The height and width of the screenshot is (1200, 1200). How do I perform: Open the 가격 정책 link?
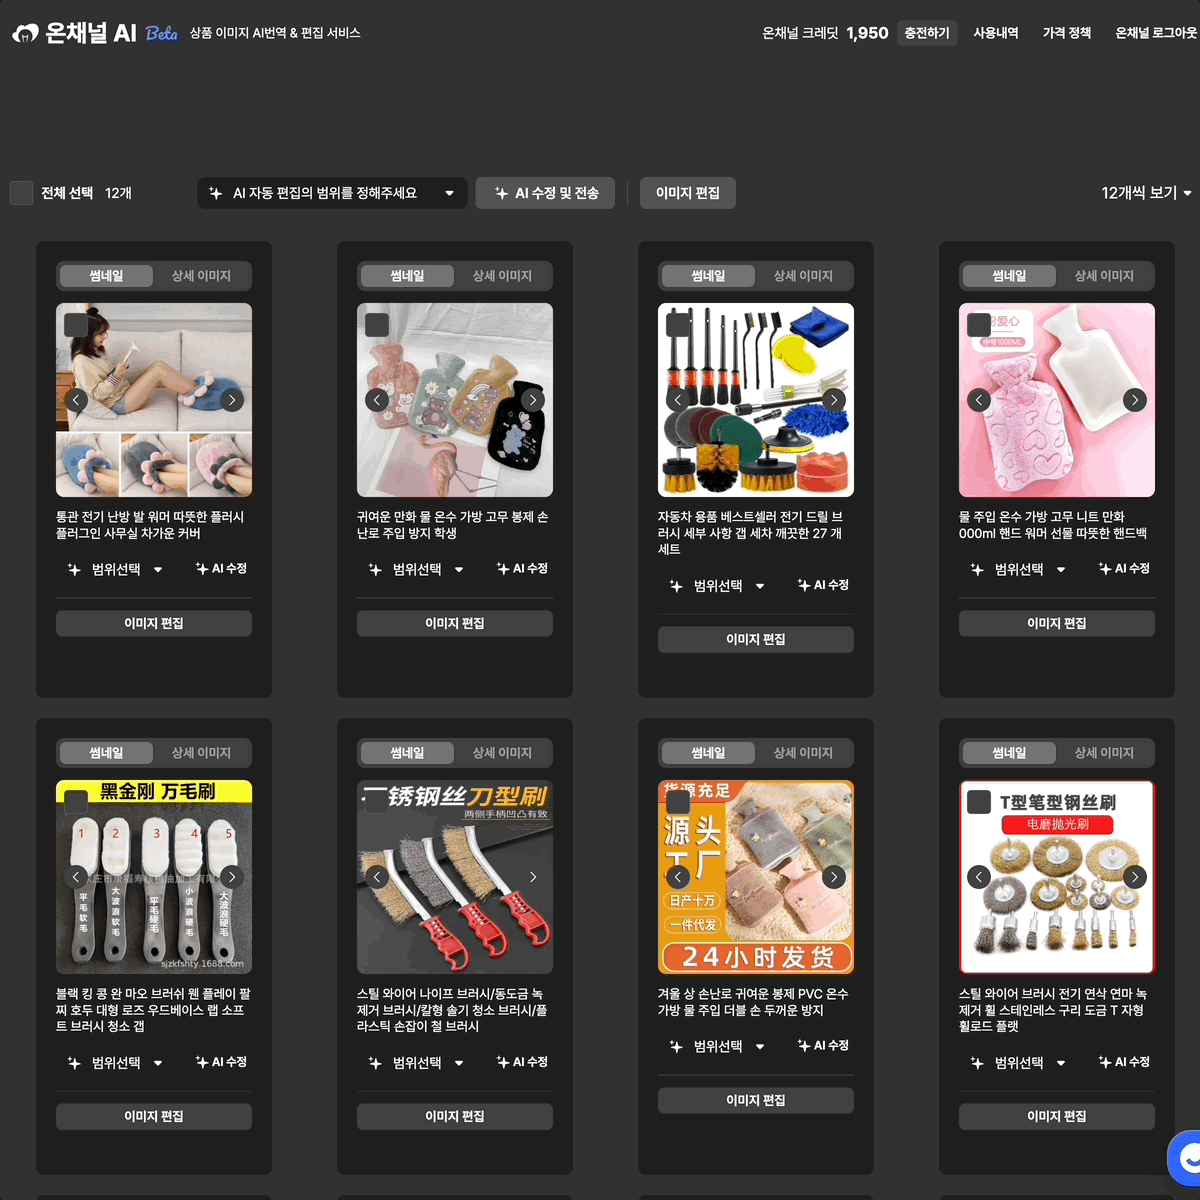[x=1067, y=33]
